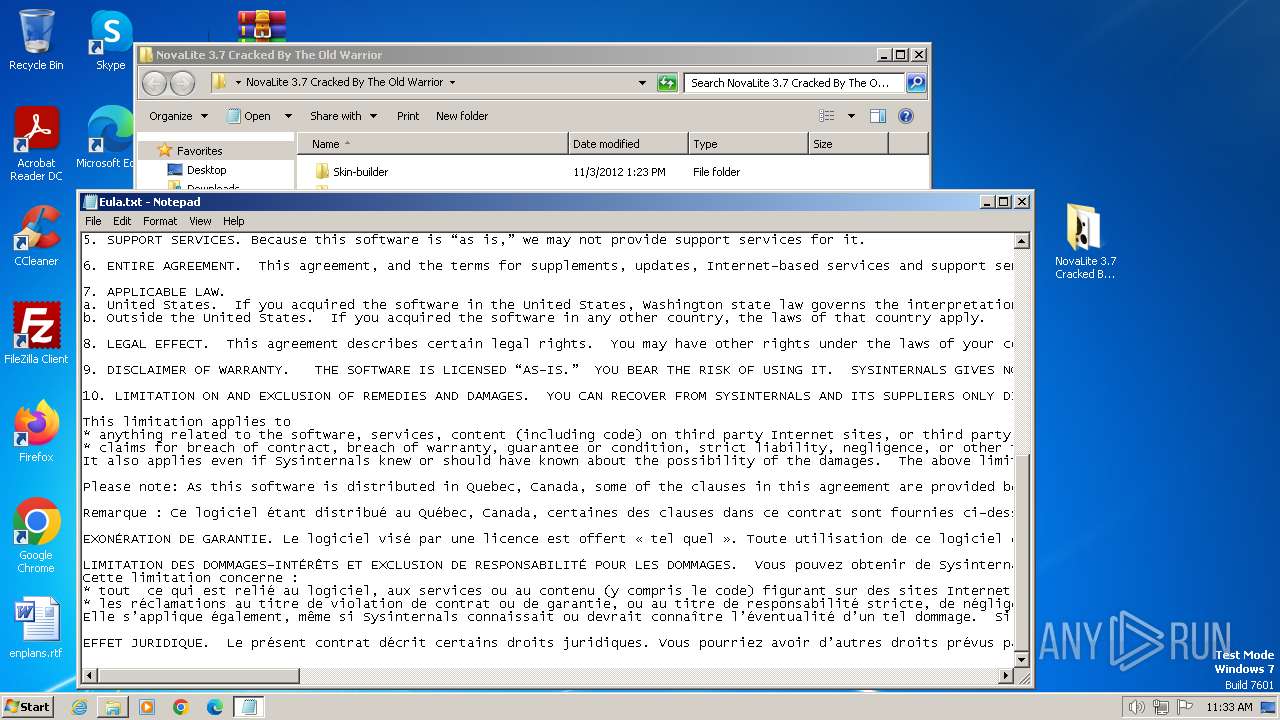Expand address bar history dropdown
Image resolution: width=1280 pixels, height=720 pixels.
click(x=642, y=83)
